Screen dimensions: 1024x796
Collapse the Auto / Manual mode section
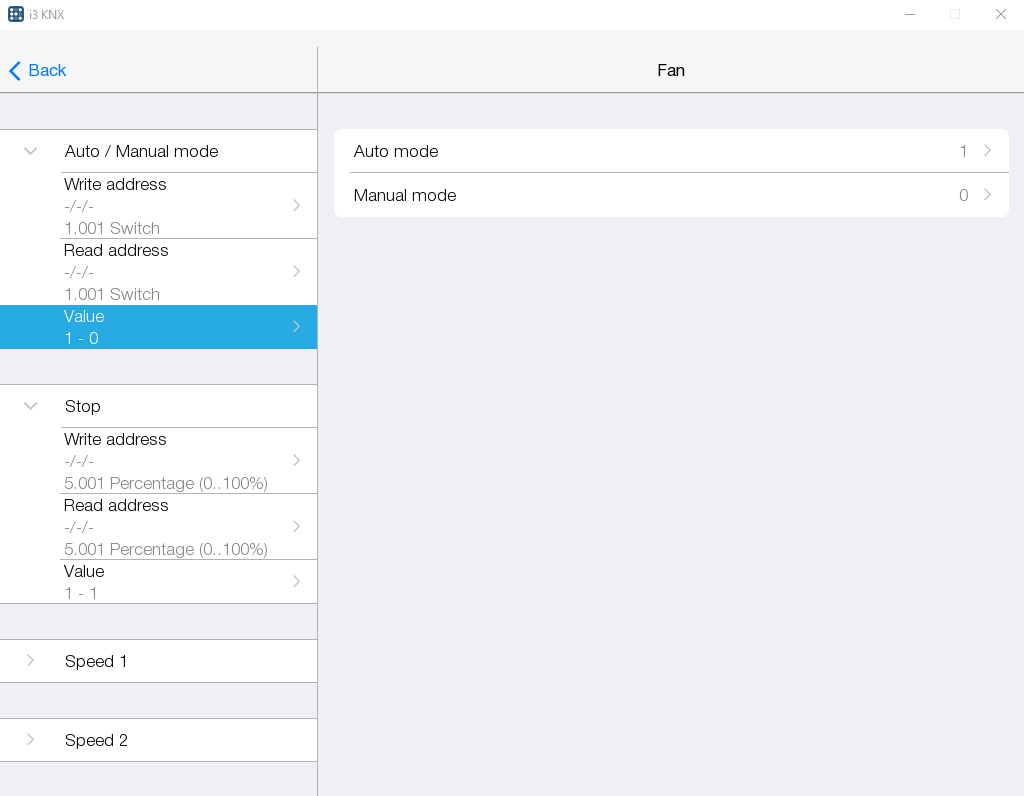tap(31, 151)
